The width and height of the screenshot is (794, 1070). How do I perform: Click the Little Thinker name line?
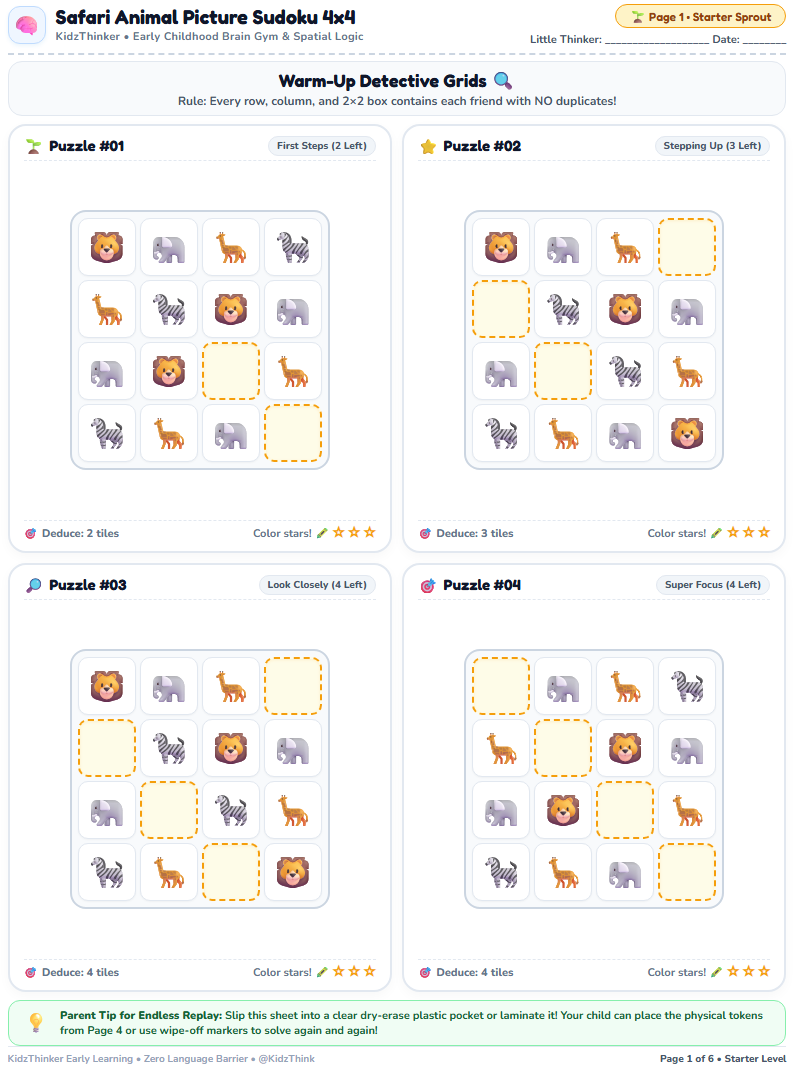coord(657,40)
